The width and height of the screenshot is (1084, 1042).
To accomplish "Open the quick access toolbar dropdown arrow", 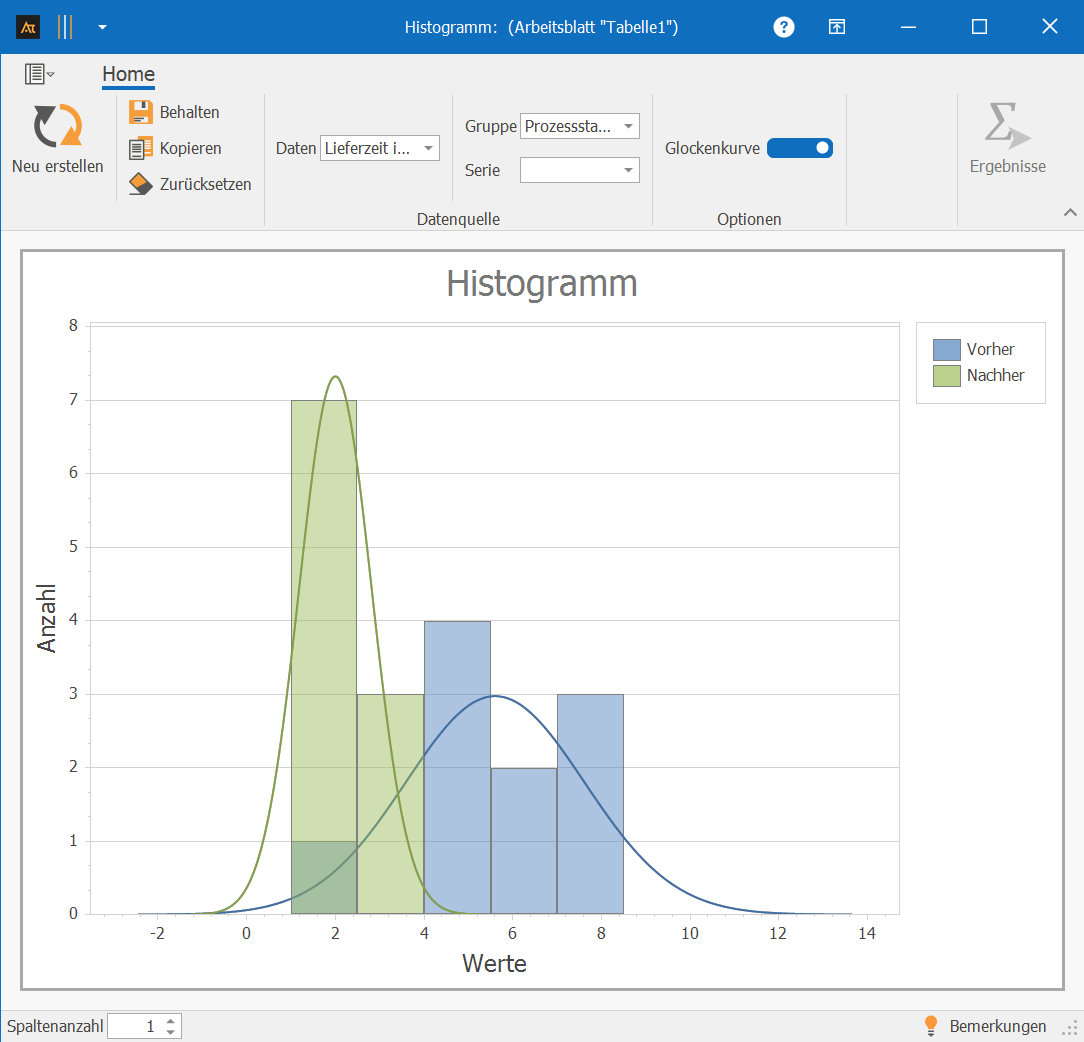I will point(102,27).
